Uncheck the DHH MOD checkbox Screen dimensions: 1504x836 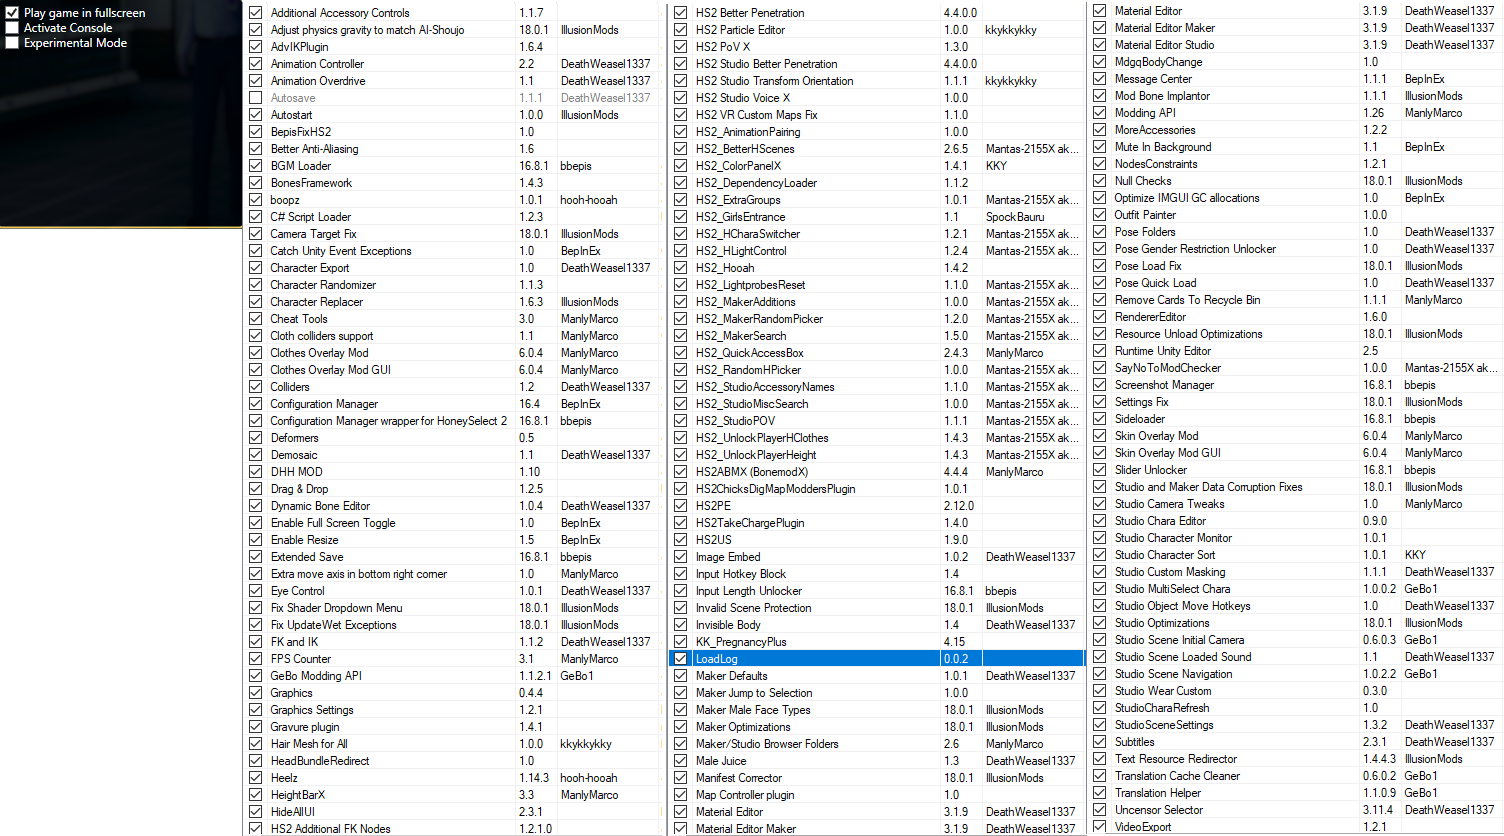(256, 472)
